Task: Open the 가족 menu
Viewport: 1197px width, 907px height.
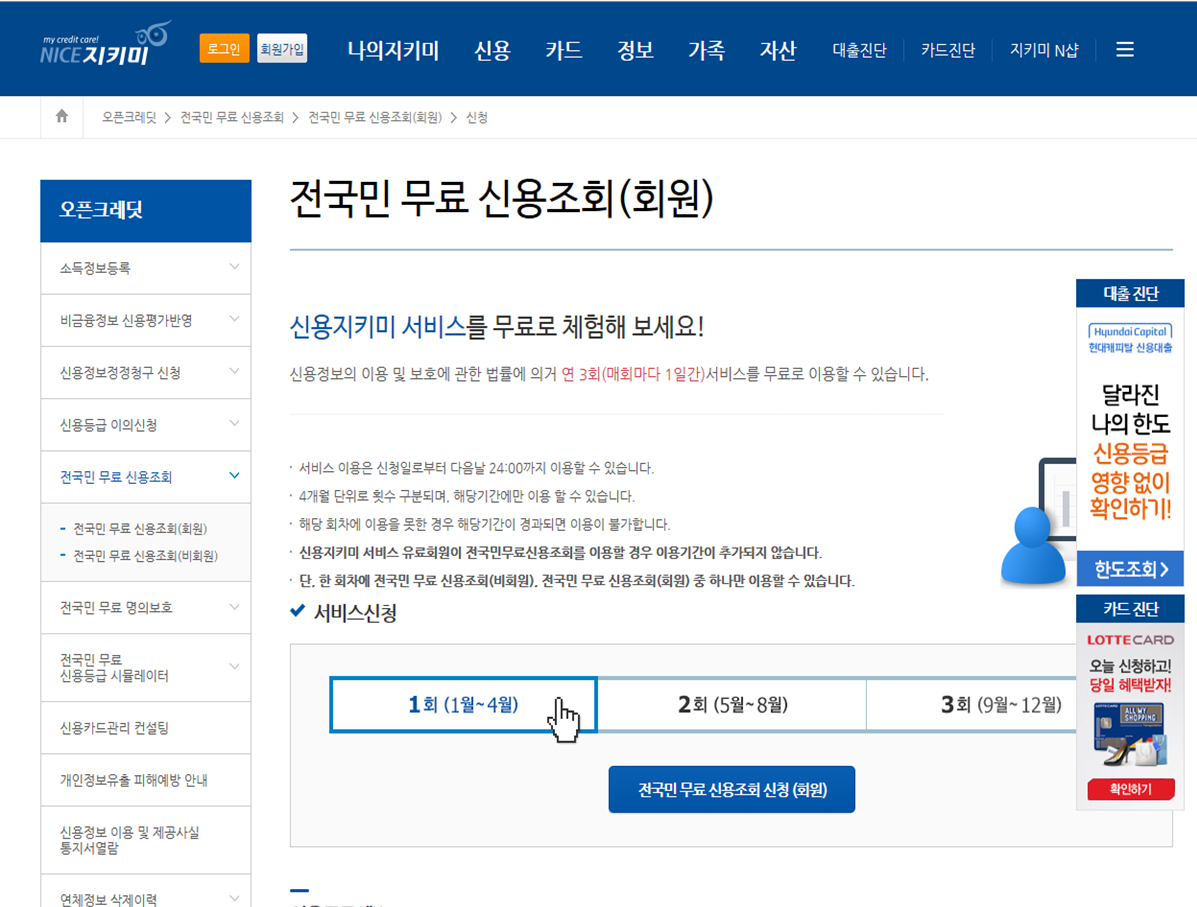Action: 706,50
